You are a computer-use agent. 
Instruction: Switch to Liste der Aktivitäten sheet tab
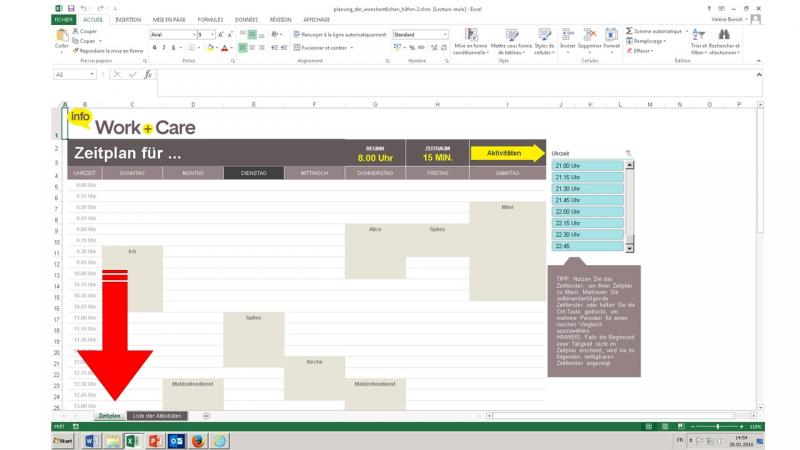pyautogui.click(x=157, y=415)
